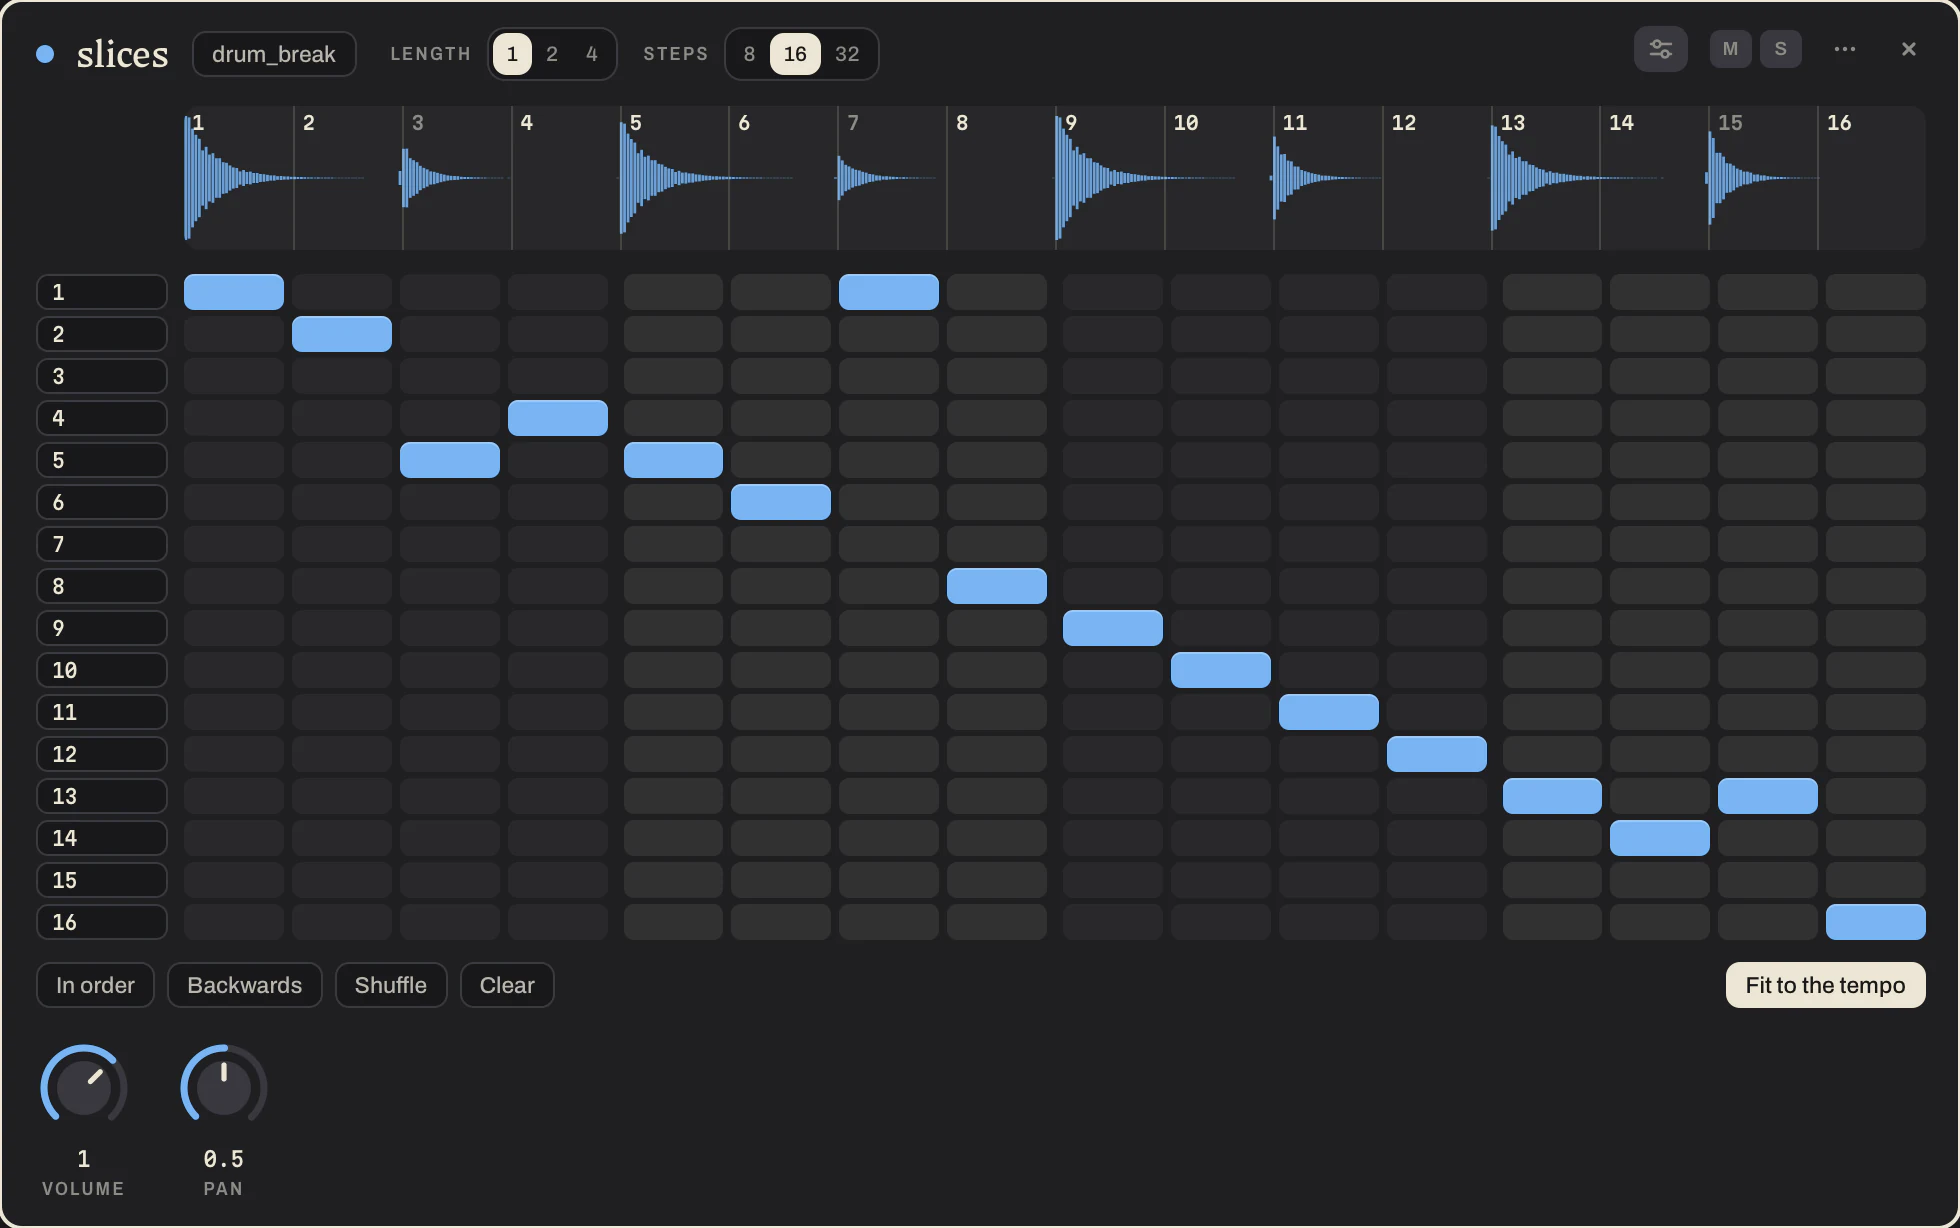This screenshot has width=1960, height=1228.
Task: Toggle off active cell row 16 step 16
Action: (x=1876, y=922)
